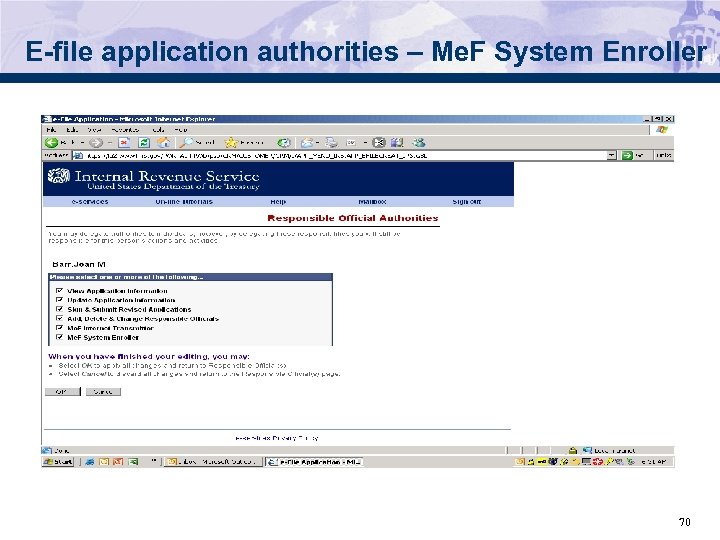Uncheck Add, Delete & Change Responsible Officials
The width and height of the screenshot is (720, 540).
pyautogui.click(x=59, y=318)
